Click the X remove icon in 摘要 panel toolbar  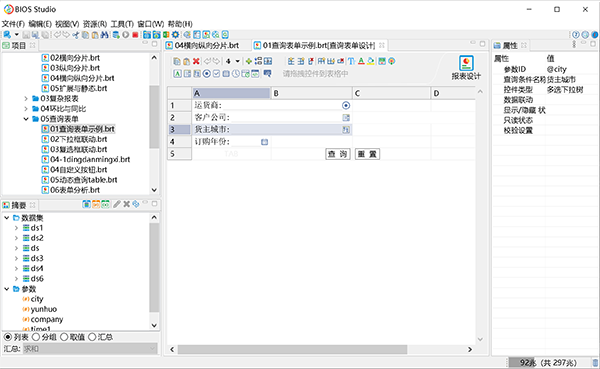[127, 204]
